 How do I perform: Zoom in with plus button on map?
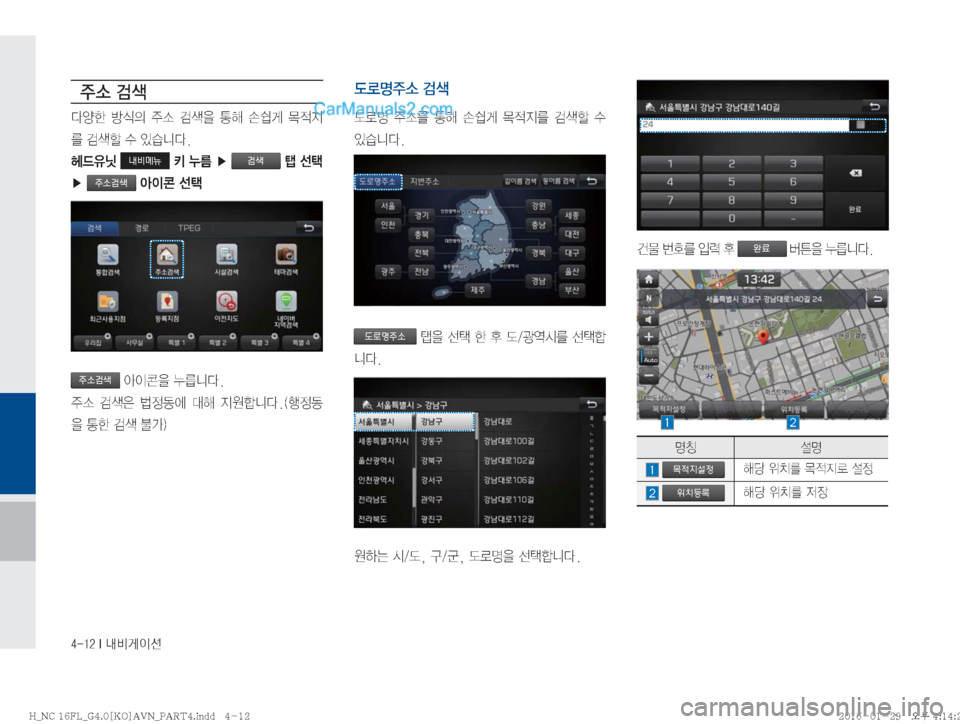click(x=649, y=337)
